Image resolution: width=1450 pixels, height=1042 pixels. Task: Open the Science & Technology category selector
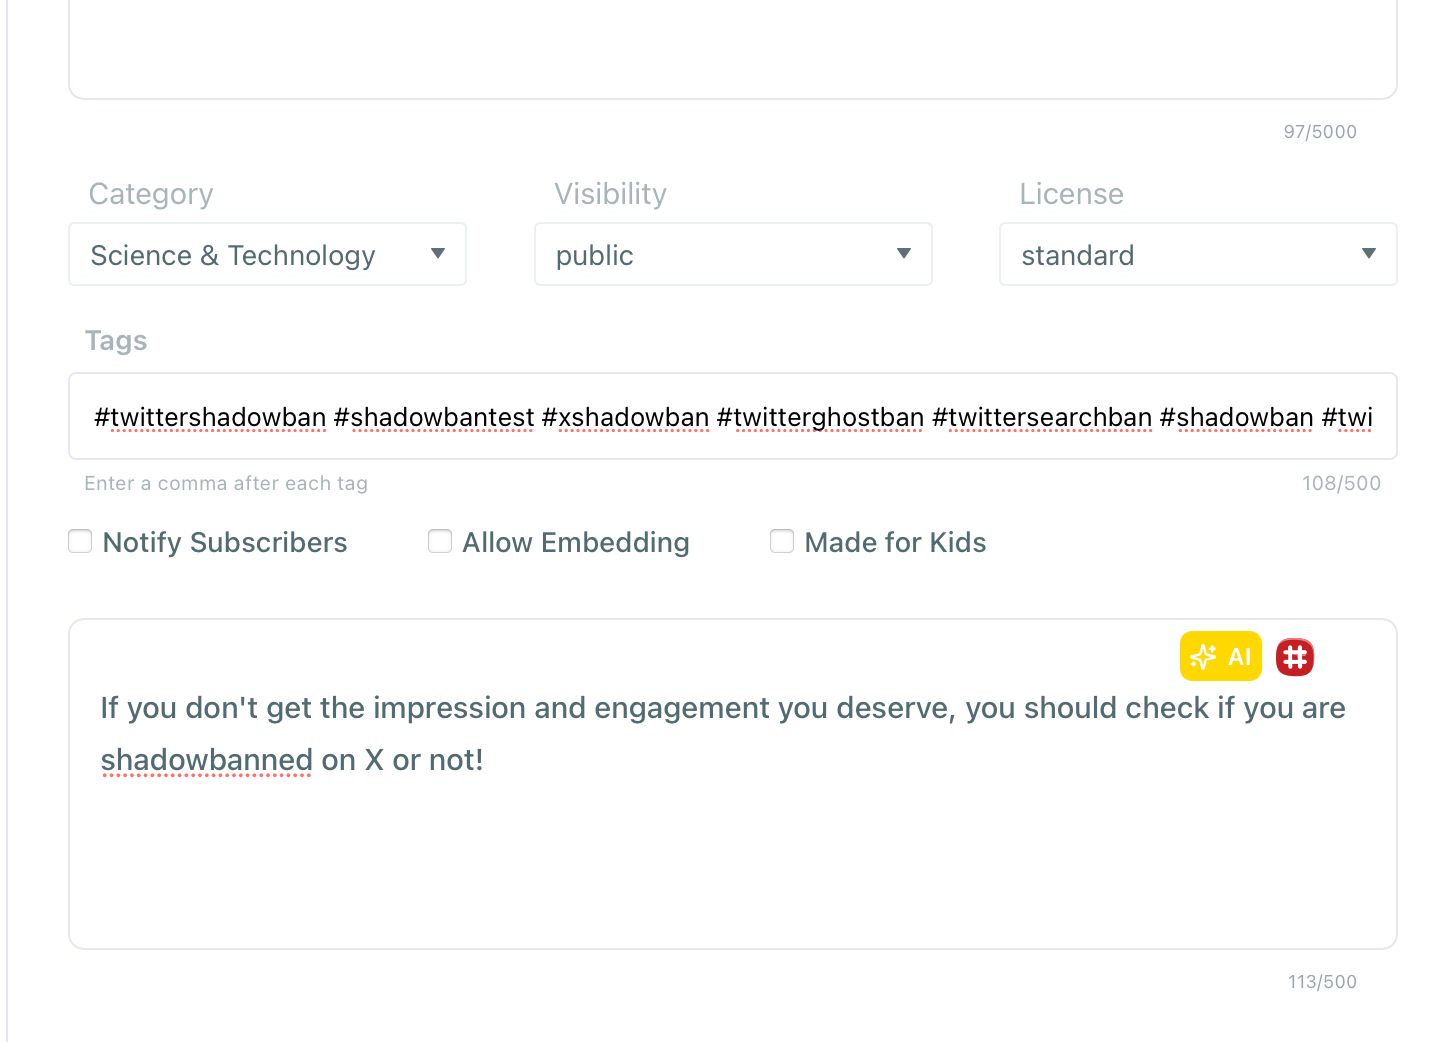pos(233,255)
